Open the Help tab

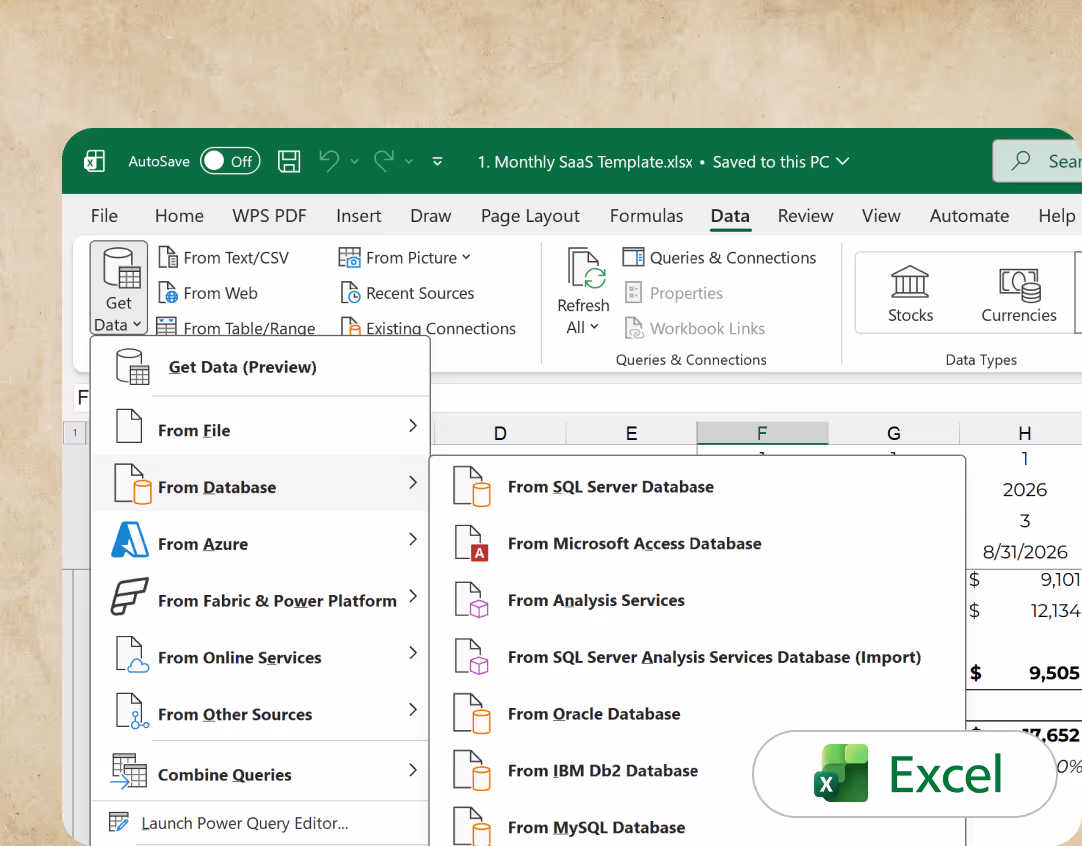(1056, 216)
